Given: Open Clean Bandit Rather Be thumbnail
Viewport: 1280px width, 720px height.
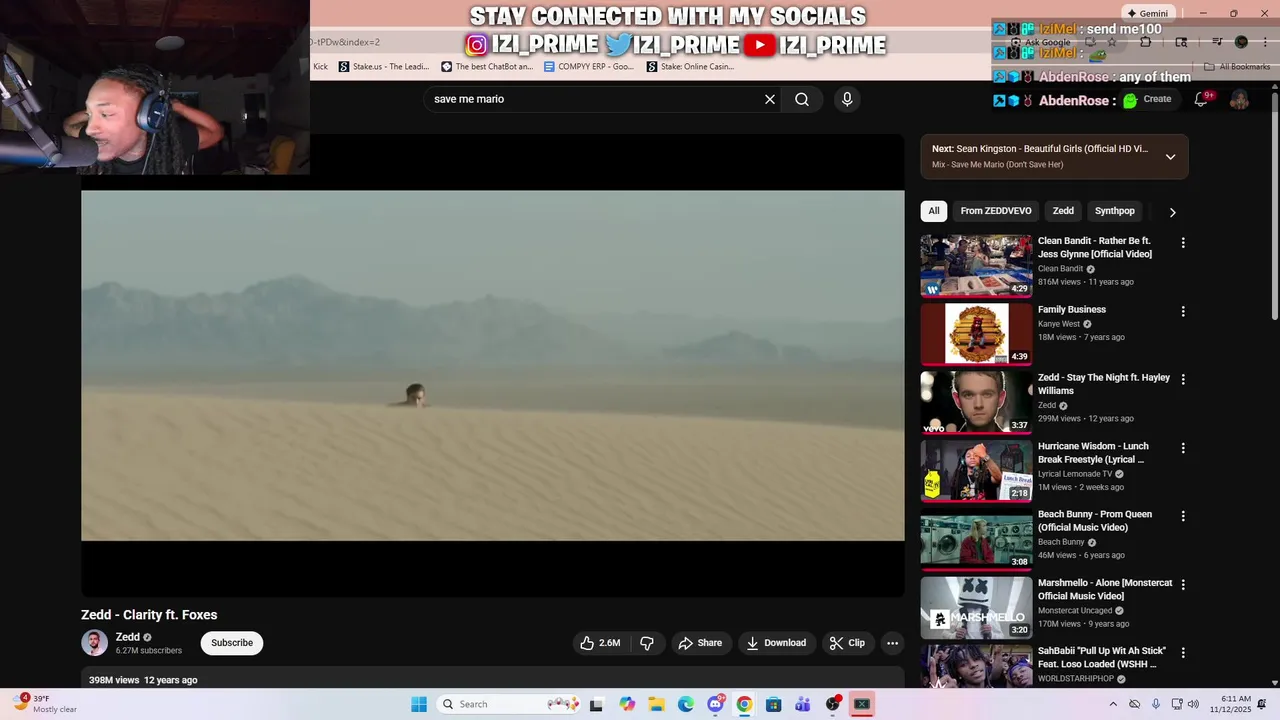Looking at the screenshot, I should [976, 265].
